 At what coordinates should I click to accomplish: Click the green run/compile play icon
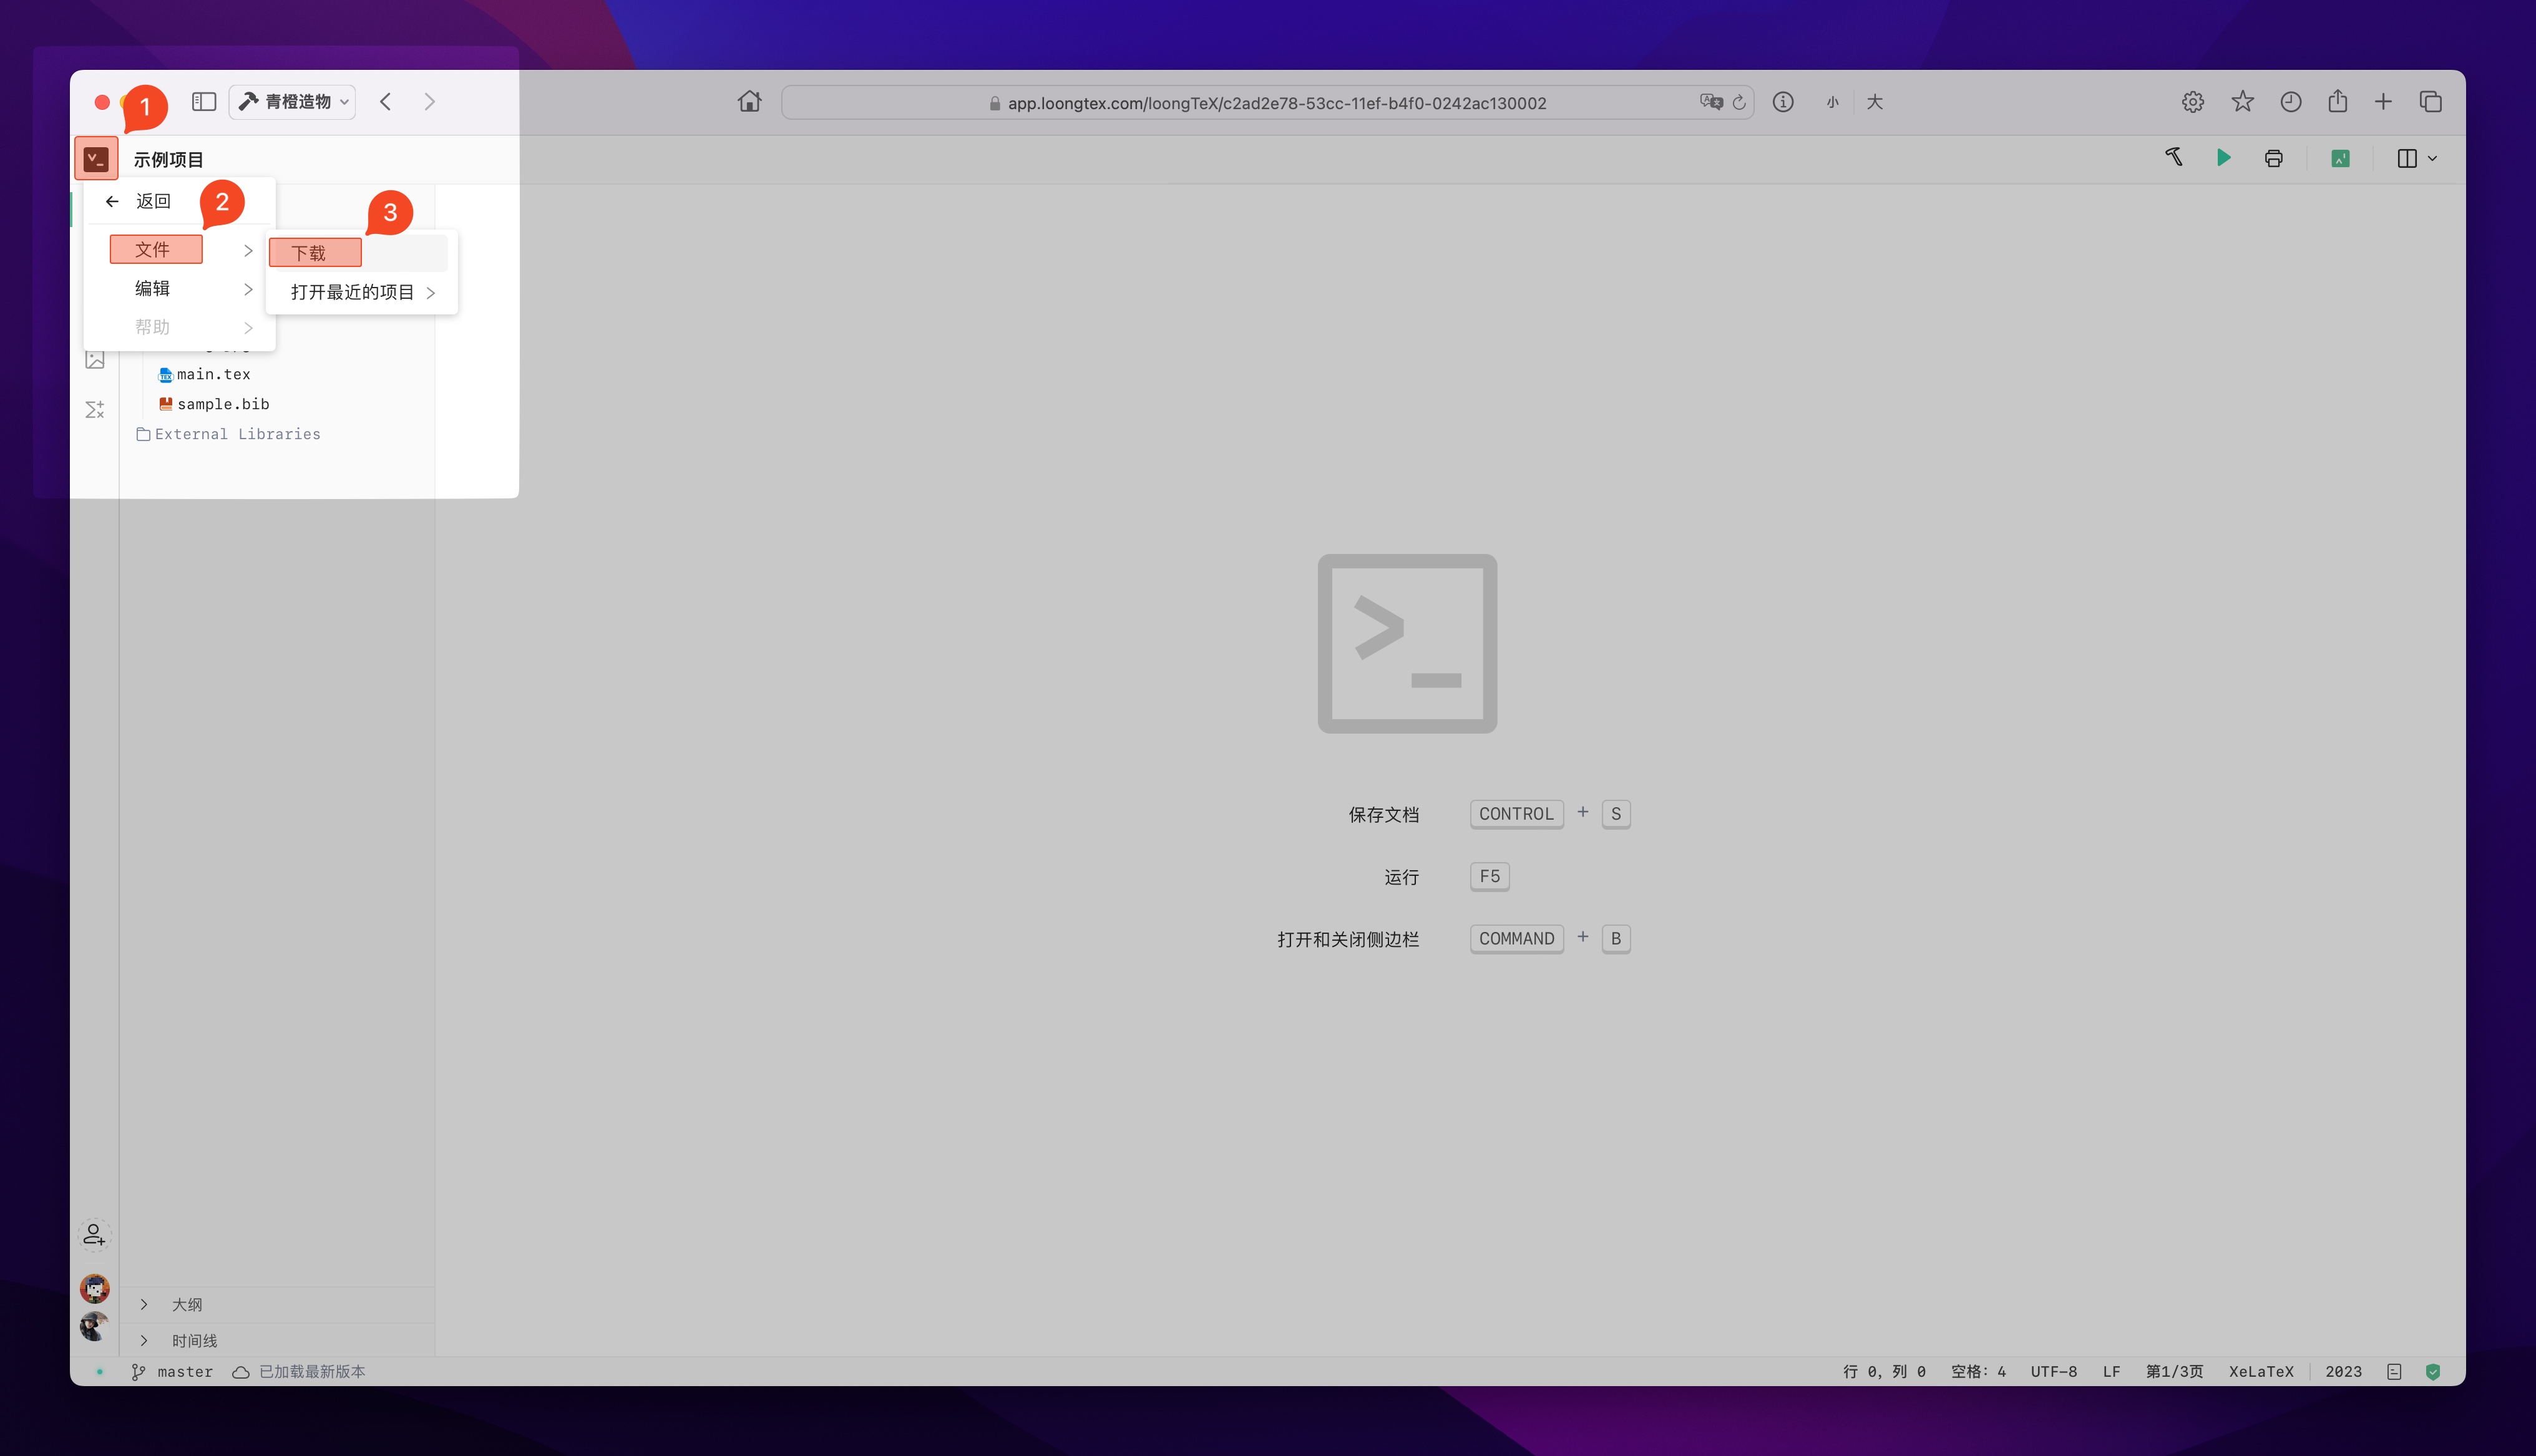2223,158
